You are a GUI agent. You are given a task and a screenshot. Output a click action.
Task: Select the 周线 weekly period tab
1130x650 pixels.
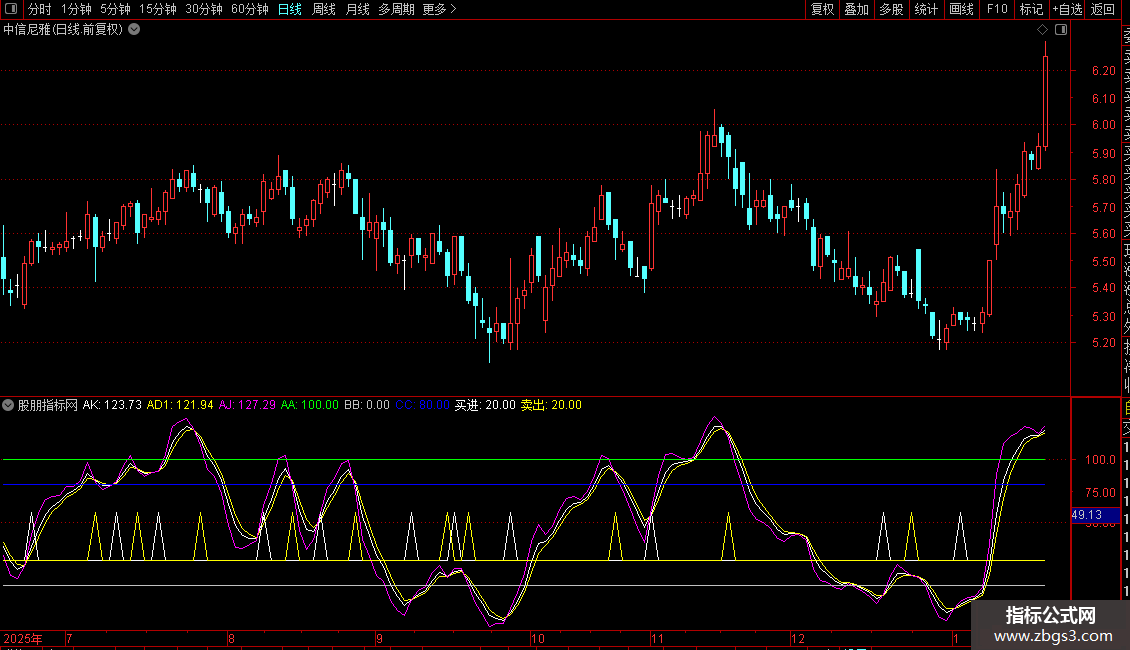point(323,9)
